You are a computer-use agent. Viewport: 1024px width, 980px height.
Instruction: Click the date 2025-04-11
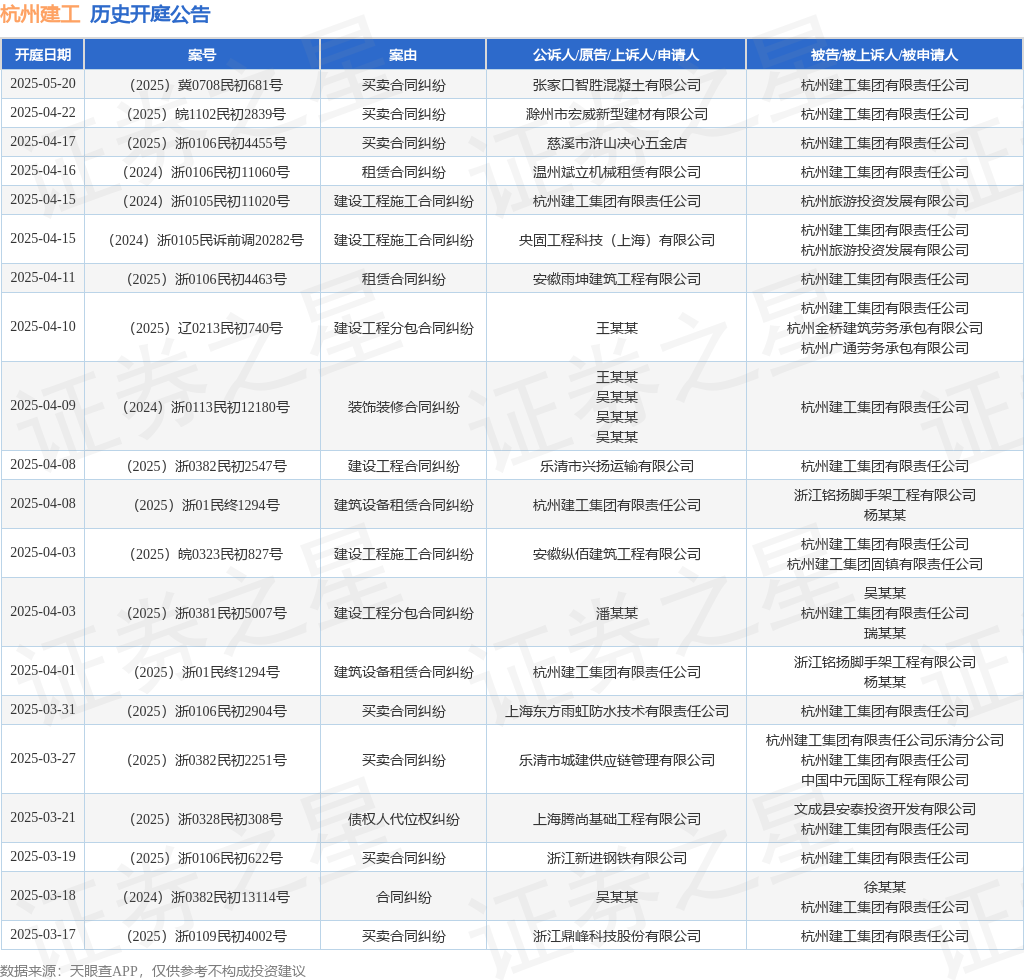coord(43,277)
